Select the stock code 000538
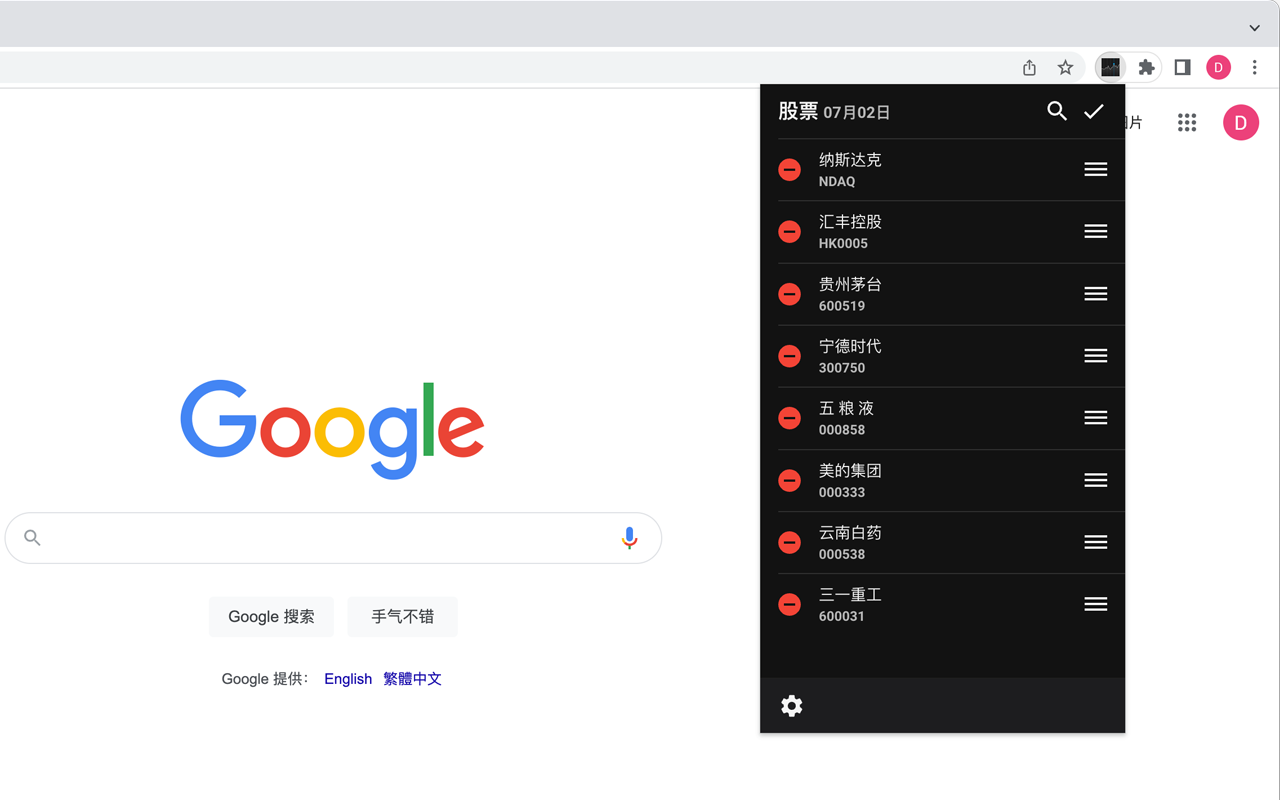The image size is (1280, 800). coord(842,554)
